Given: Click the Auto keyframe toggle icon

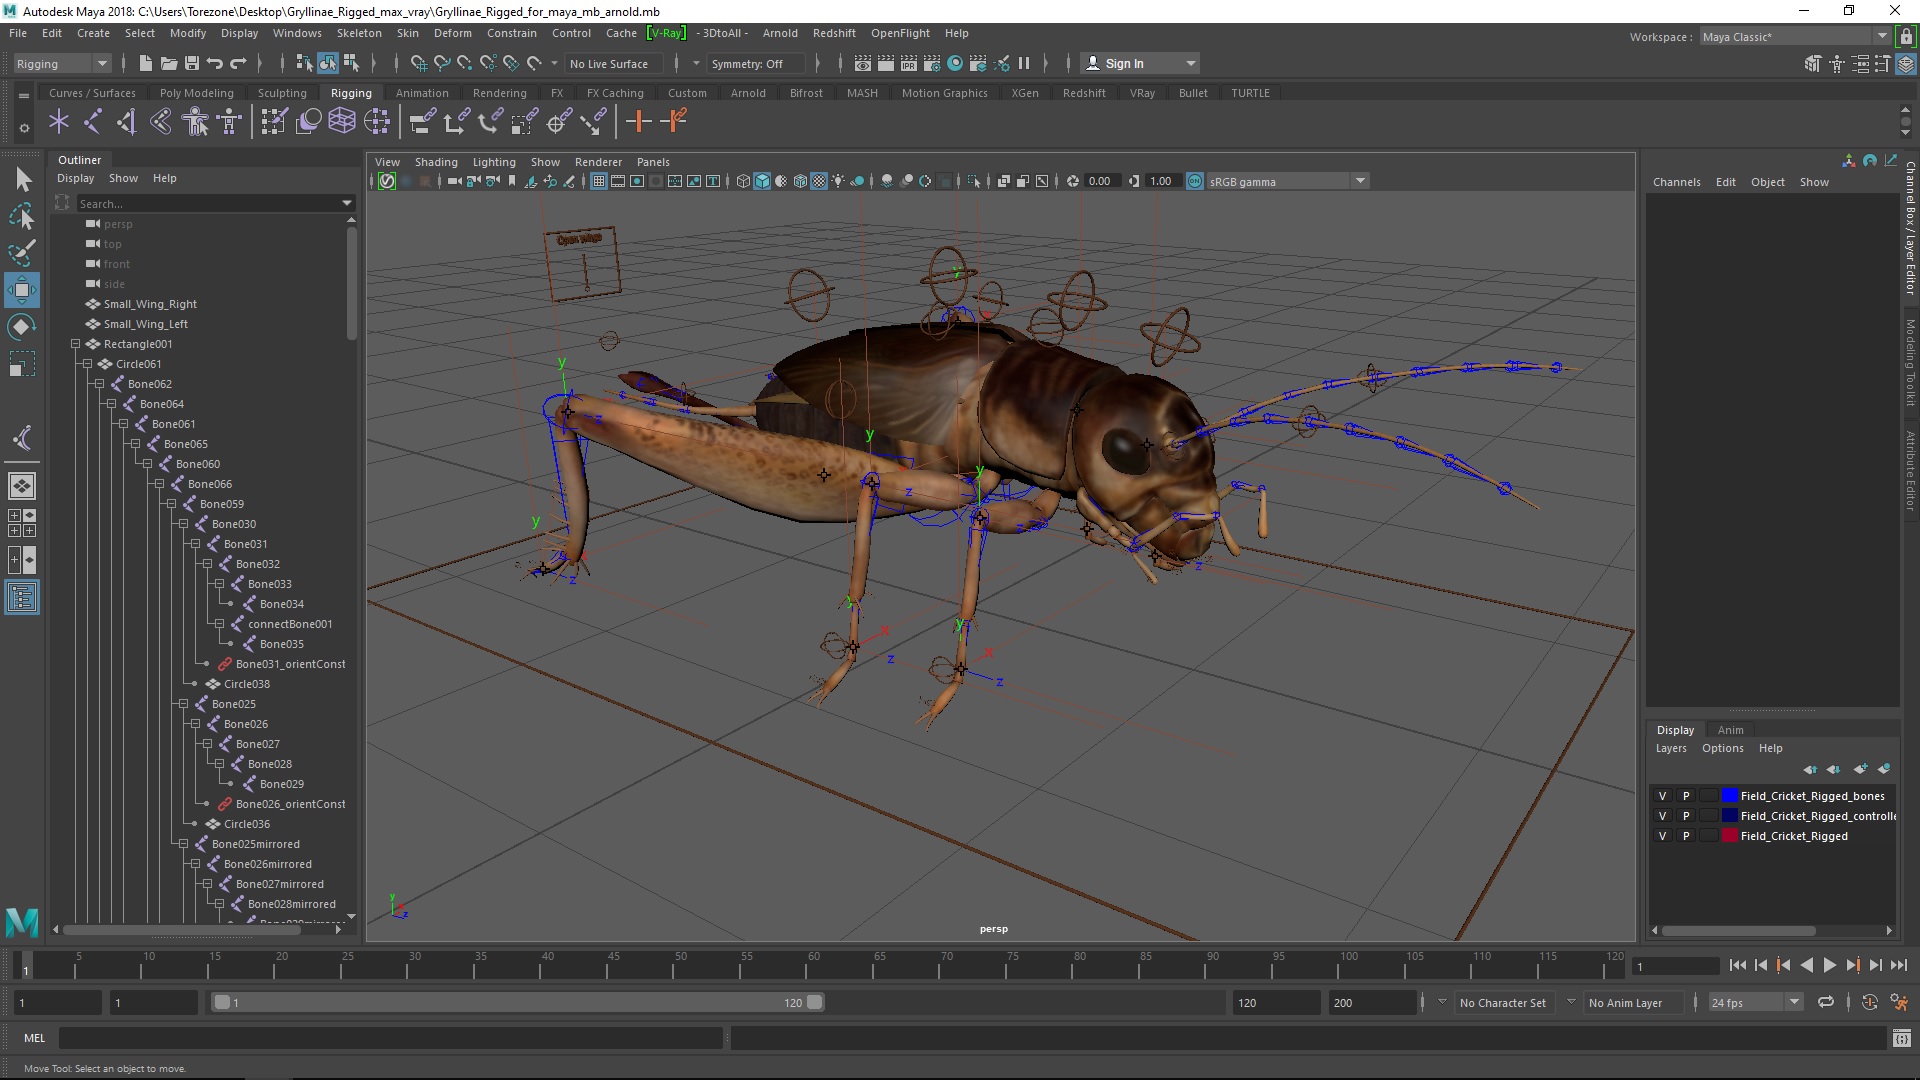Looking at the screenshot, I should pos(1869,1002).
